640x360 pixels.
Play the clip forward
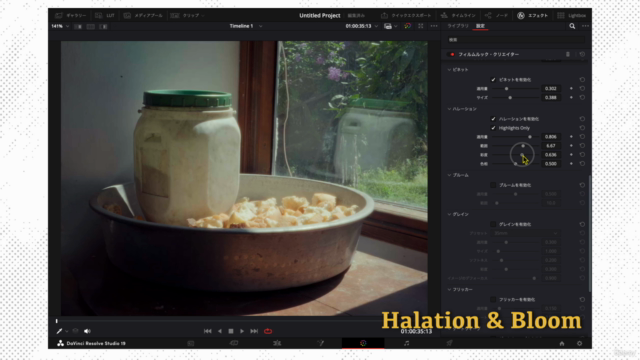tap(242, 331)
